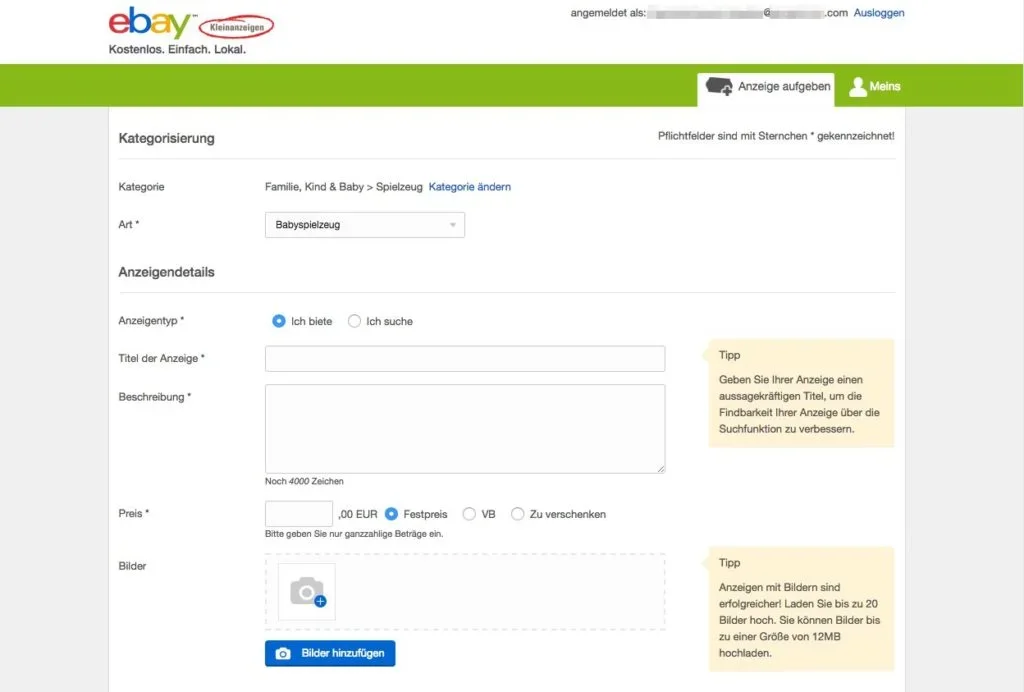Open the Art dropdown showing Babyspielzeug
The height and width of the screenshot is (692, 1024).
coord(364,225)
